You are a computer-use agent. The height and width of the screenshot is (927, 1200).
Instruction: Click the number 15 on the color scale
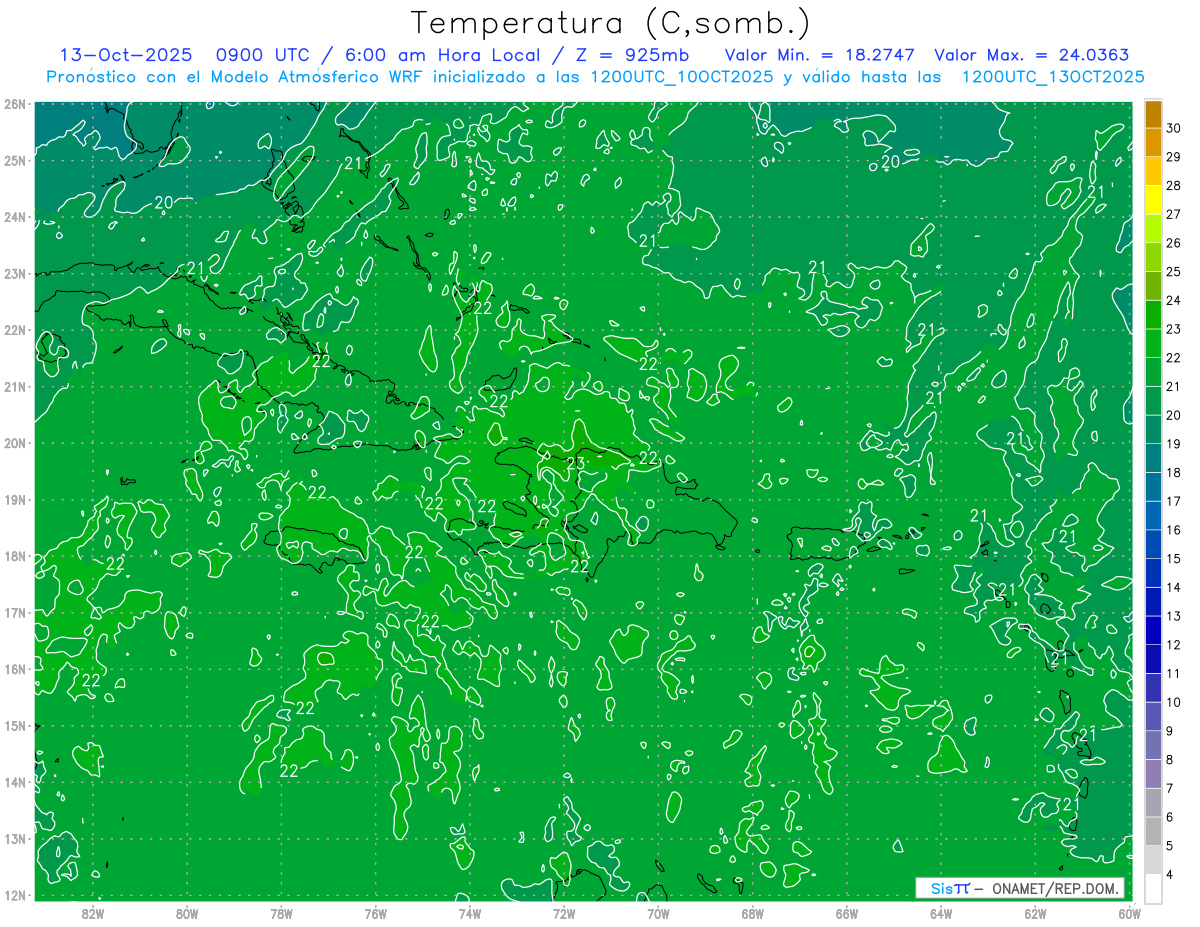1173,558
